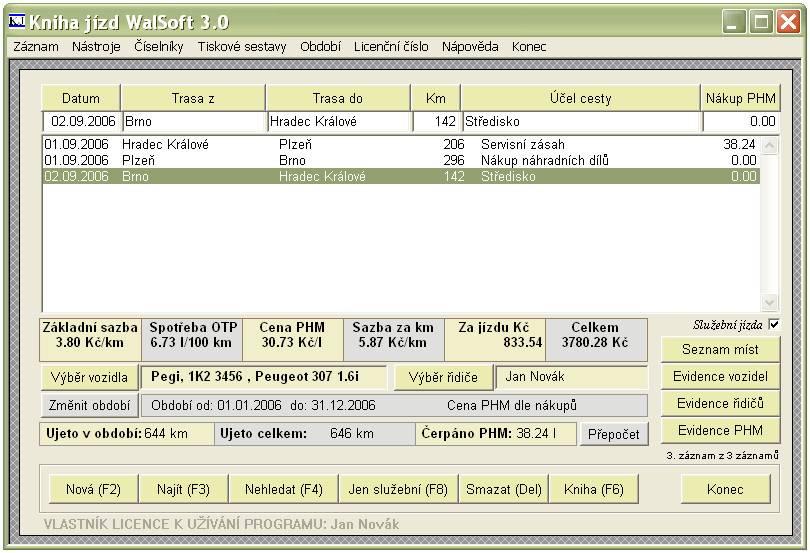Click the Trasa do column header
Screen dimensions: 810x553
tap(338, 98)
